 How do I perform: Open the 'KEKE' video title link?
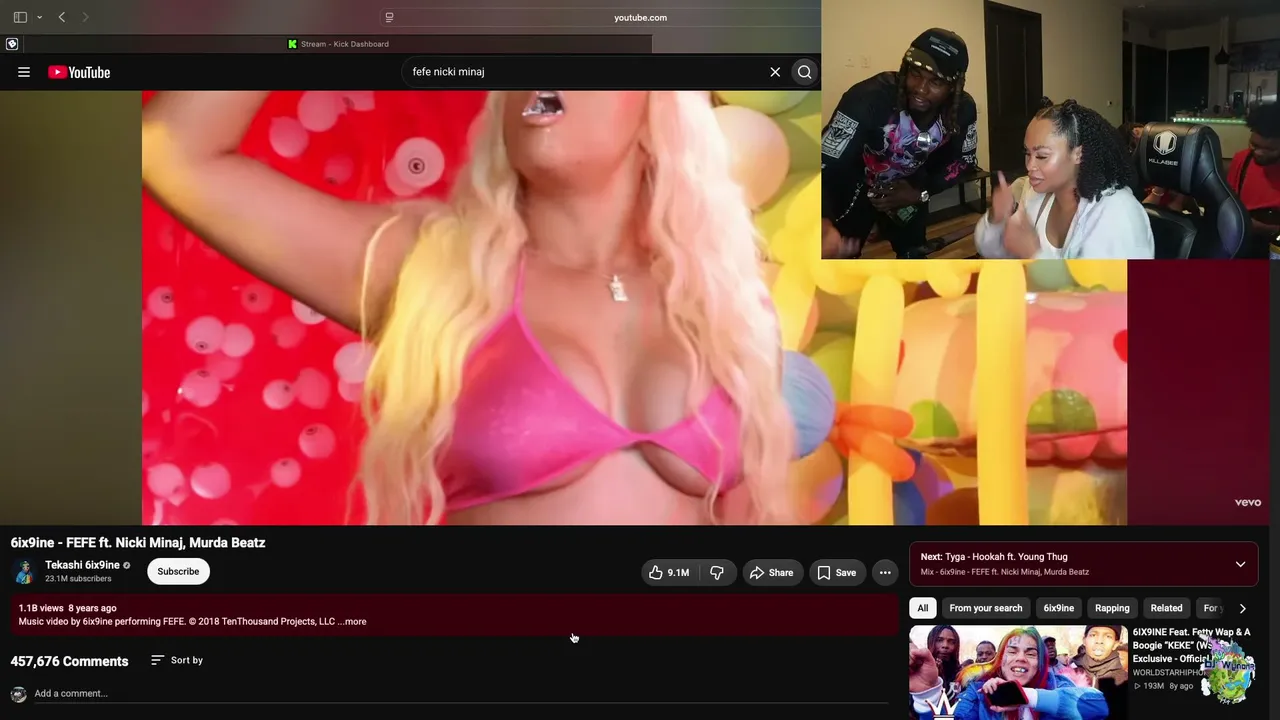pyautogui.click(x=1192, y=645)
